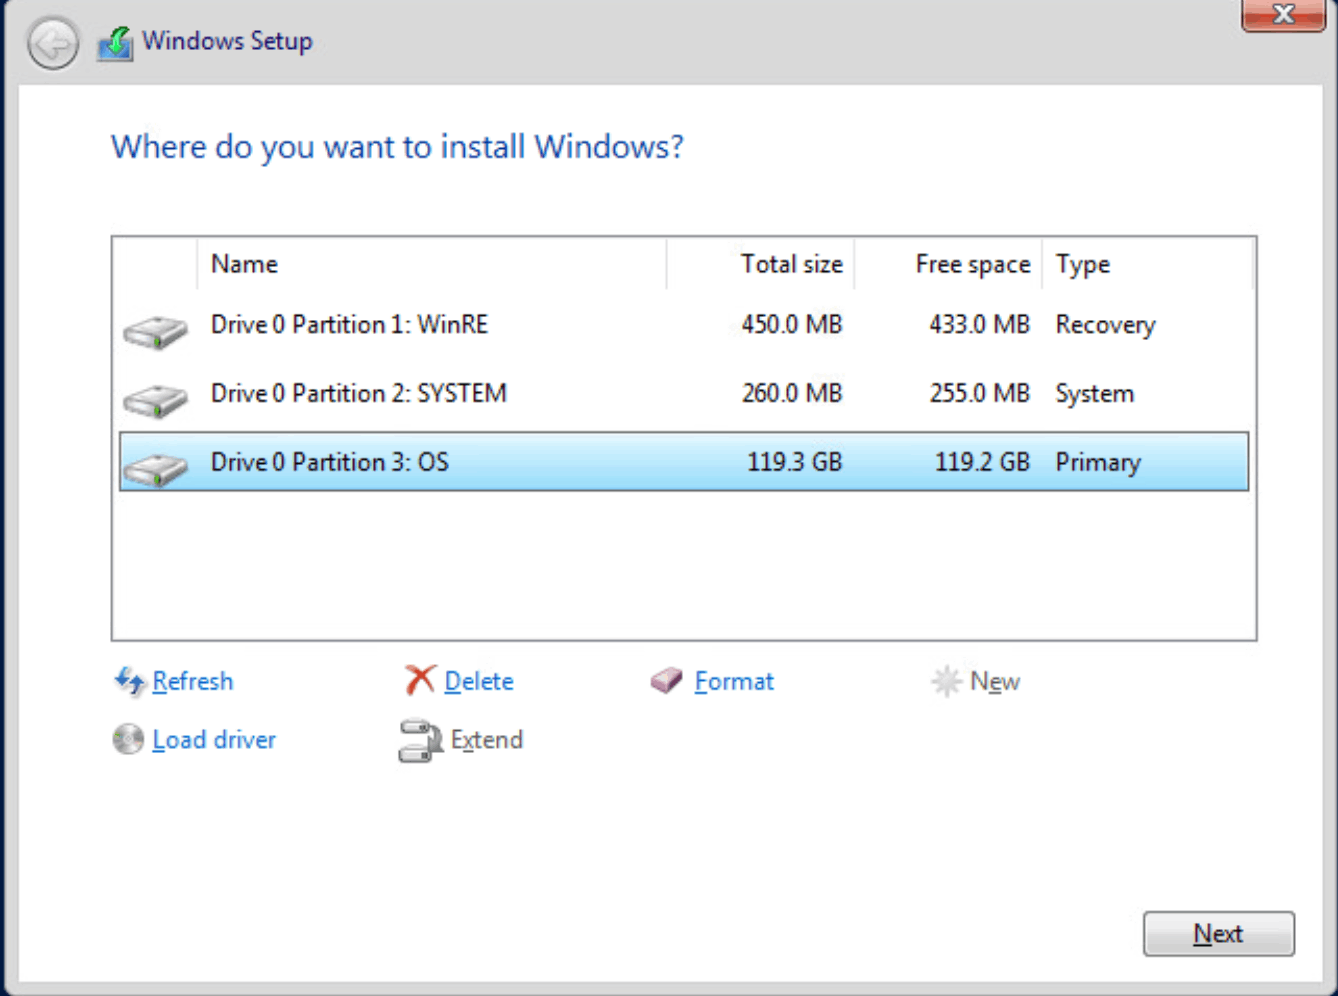Close the Windows Setup window
The height and width of the screenshot is (996, 1338).
1284,14
